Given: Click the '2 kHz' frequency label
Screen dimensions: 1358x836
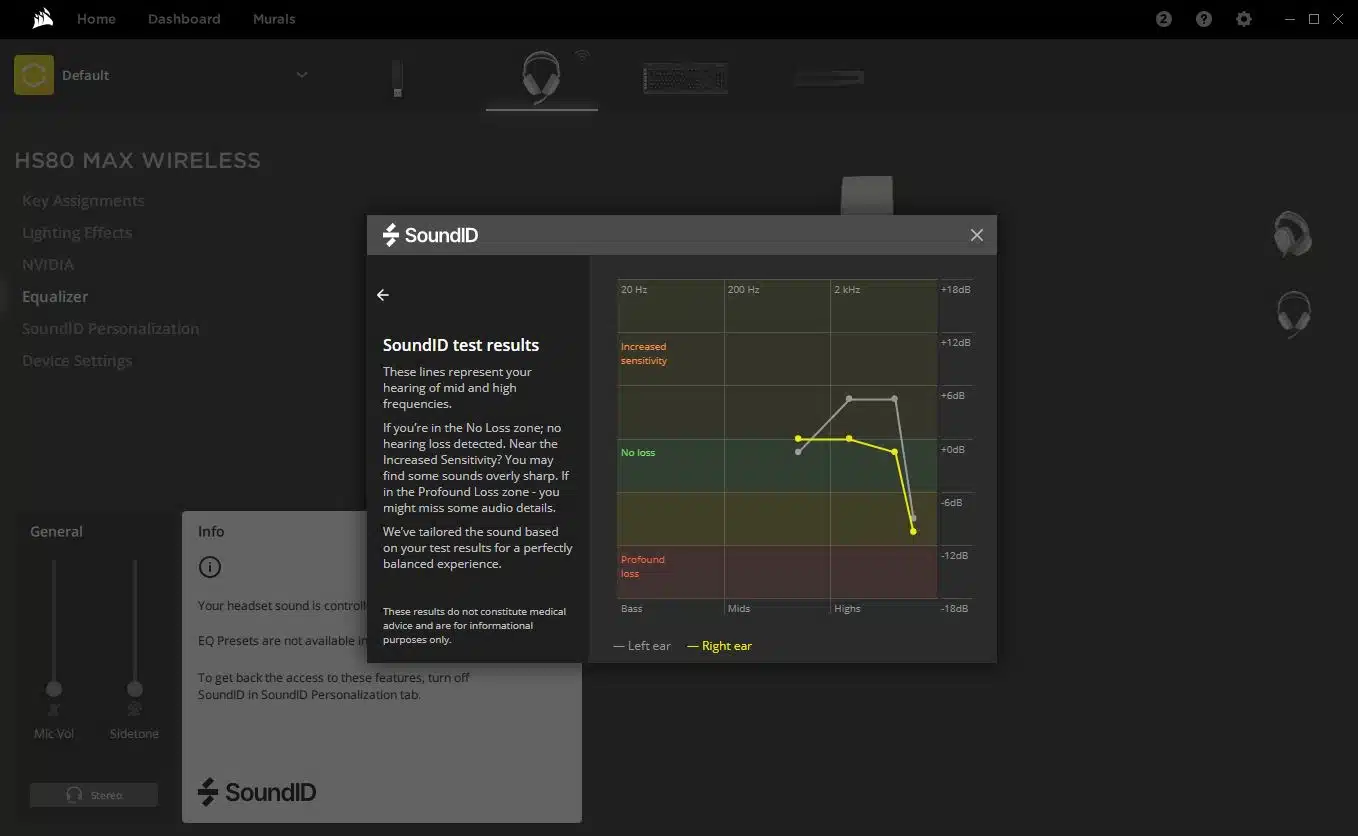Looking at the screenshot, I should [x=847, y=290].
